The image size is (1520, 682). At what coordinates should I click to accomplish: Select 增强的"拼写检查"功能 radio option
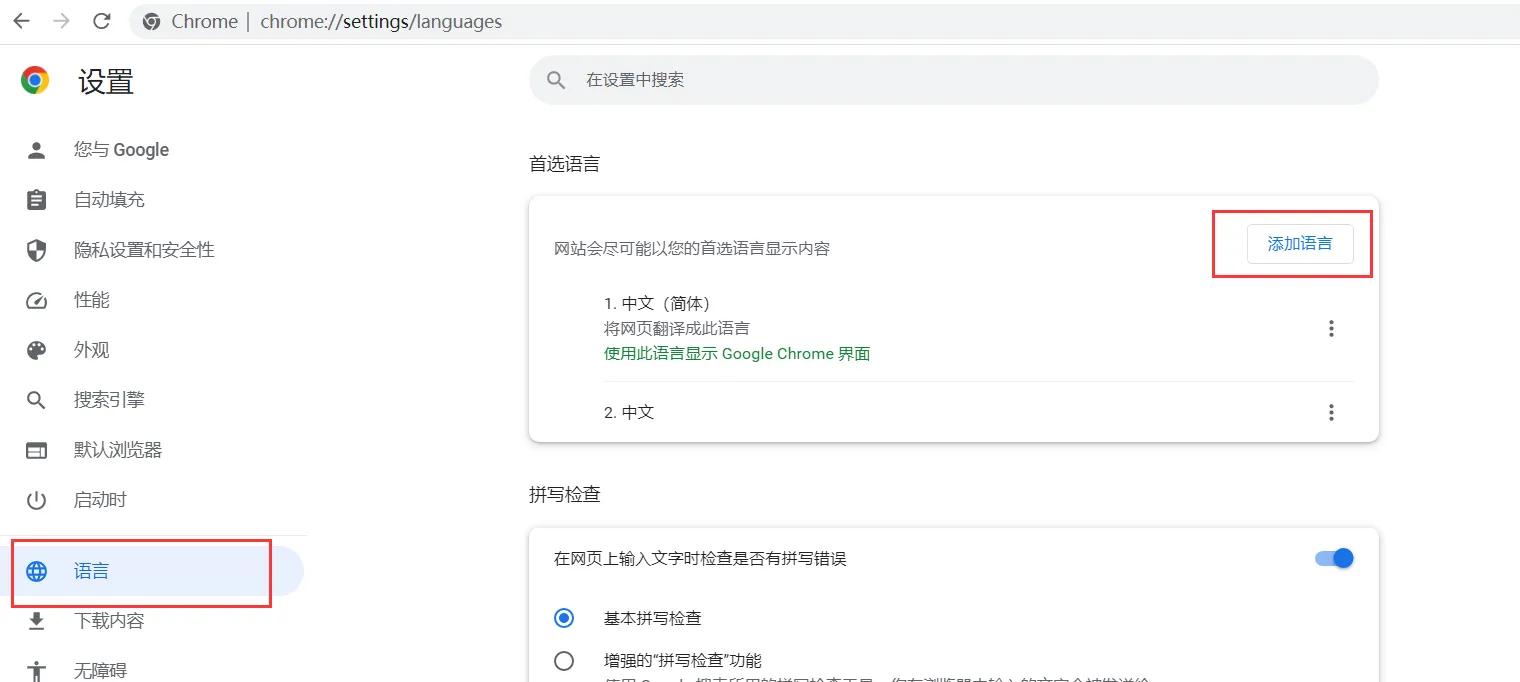click(x=564, y=660)
